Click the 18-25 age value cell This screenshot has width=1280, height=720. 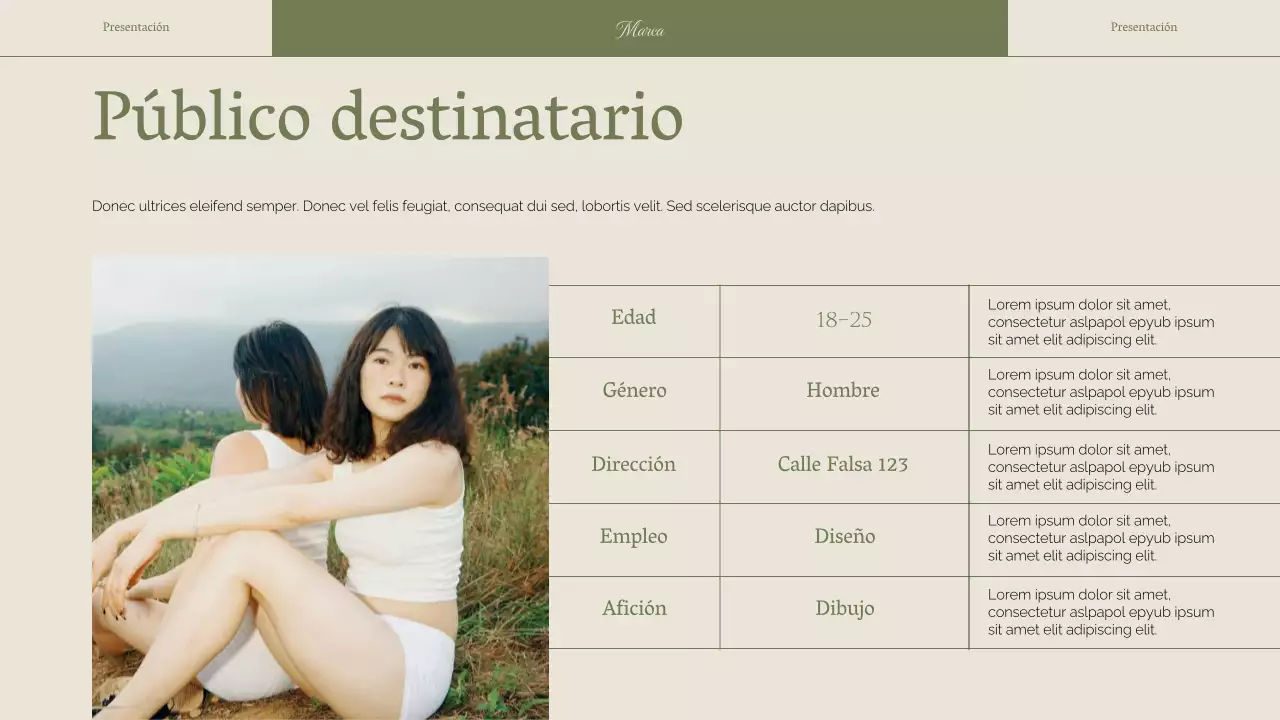(844, 320)
